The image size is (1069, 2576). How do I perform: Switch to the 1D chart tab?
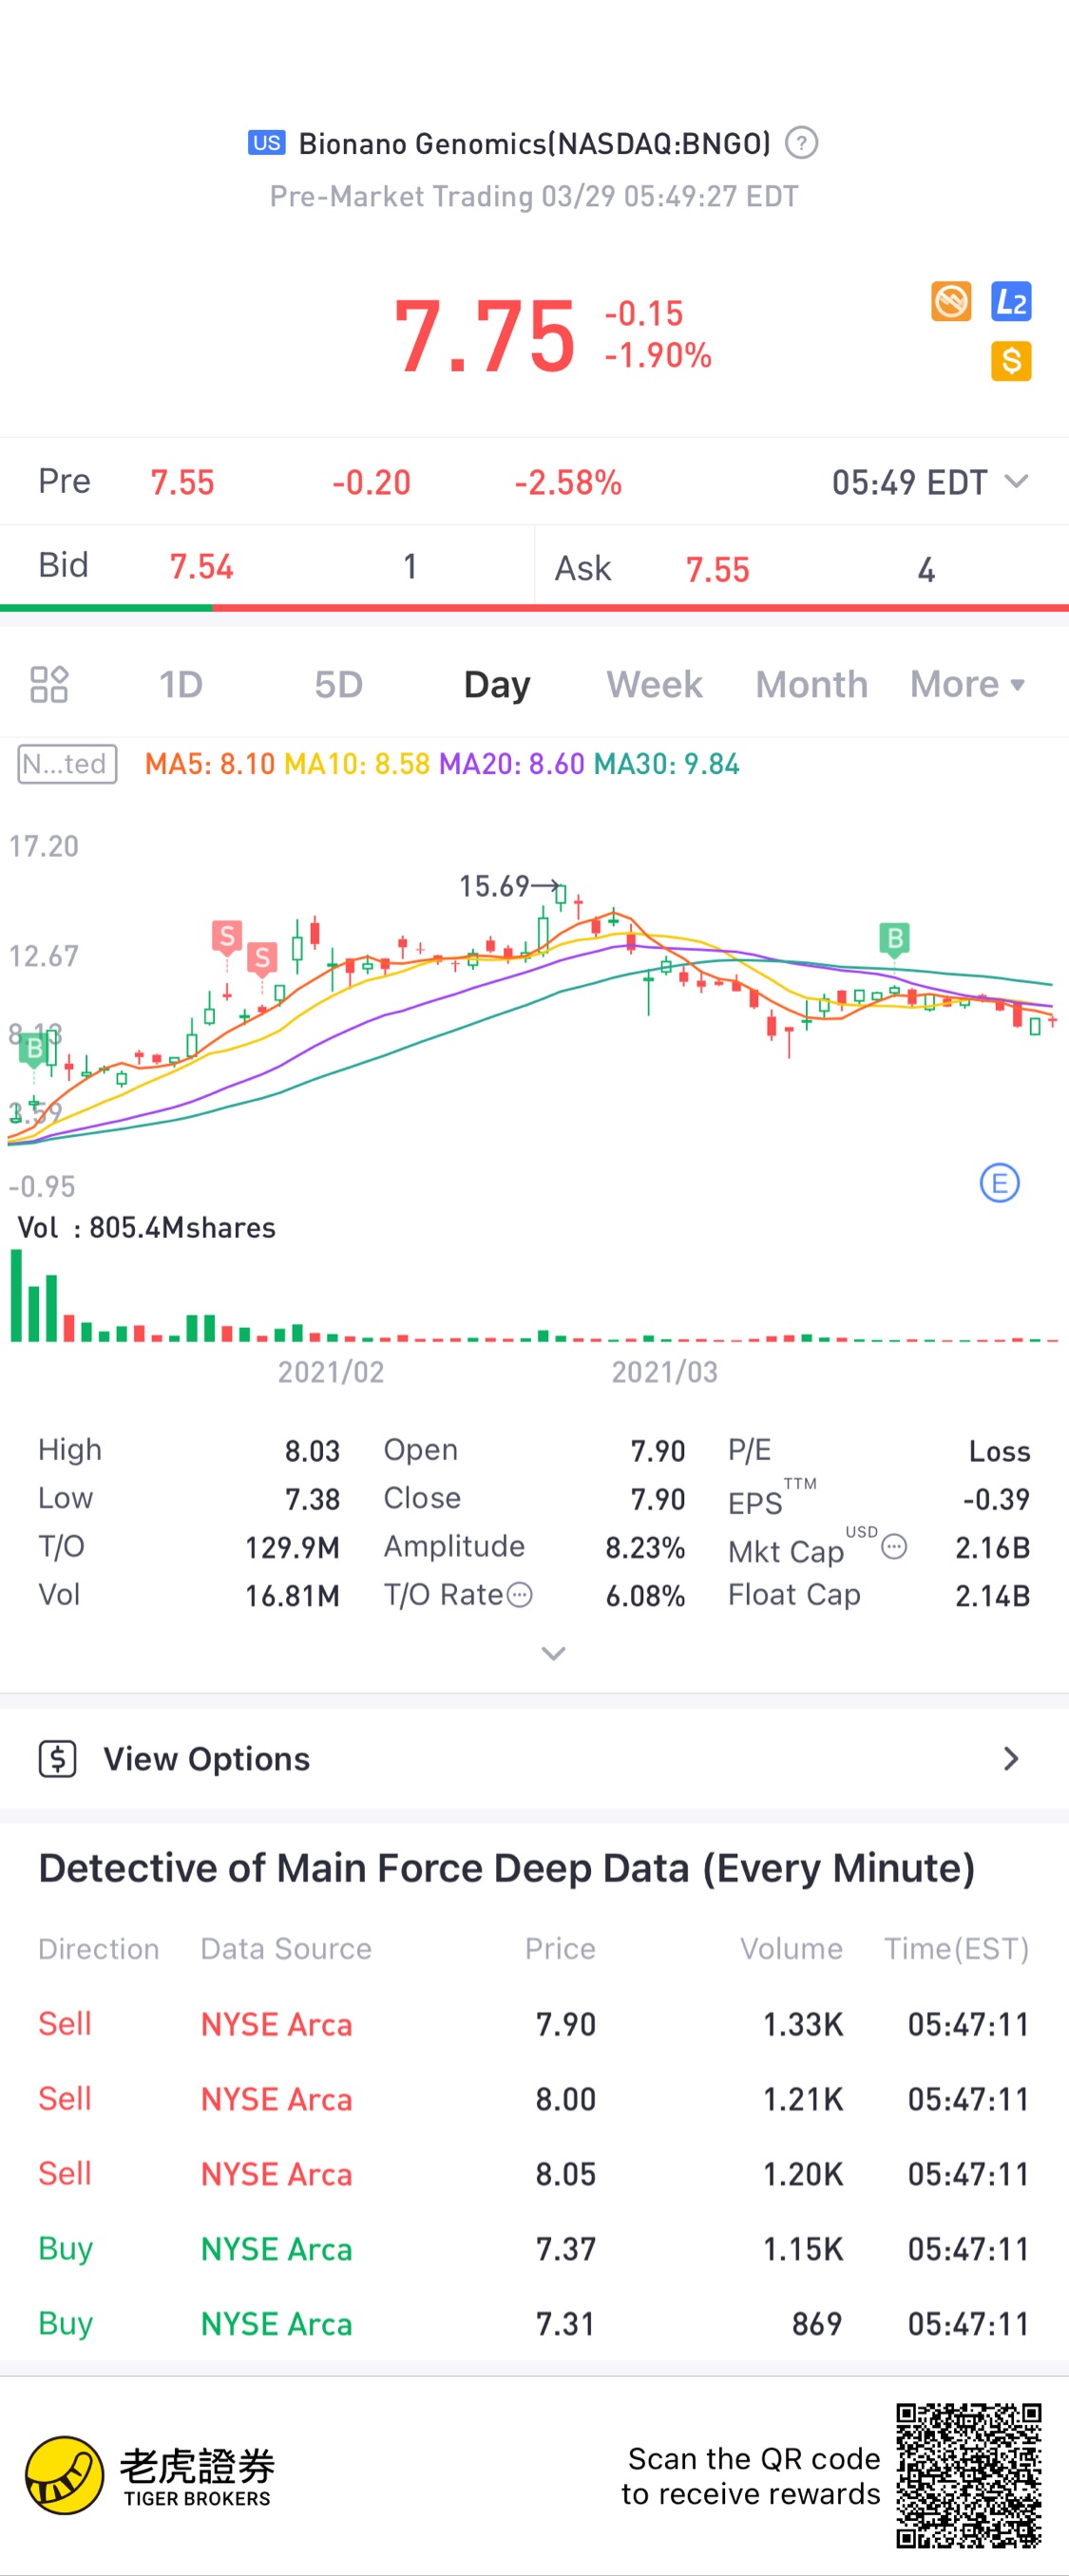click(x=181, y=684)
